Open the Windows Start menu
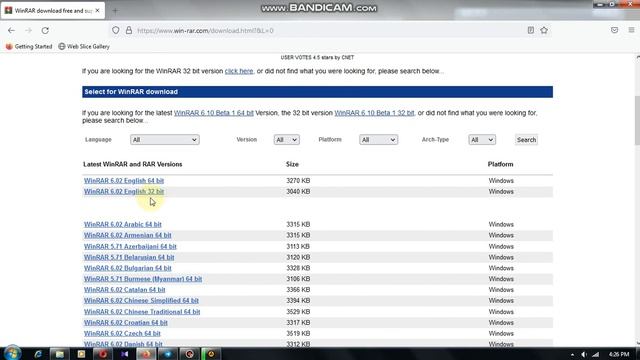 (12, 353)
